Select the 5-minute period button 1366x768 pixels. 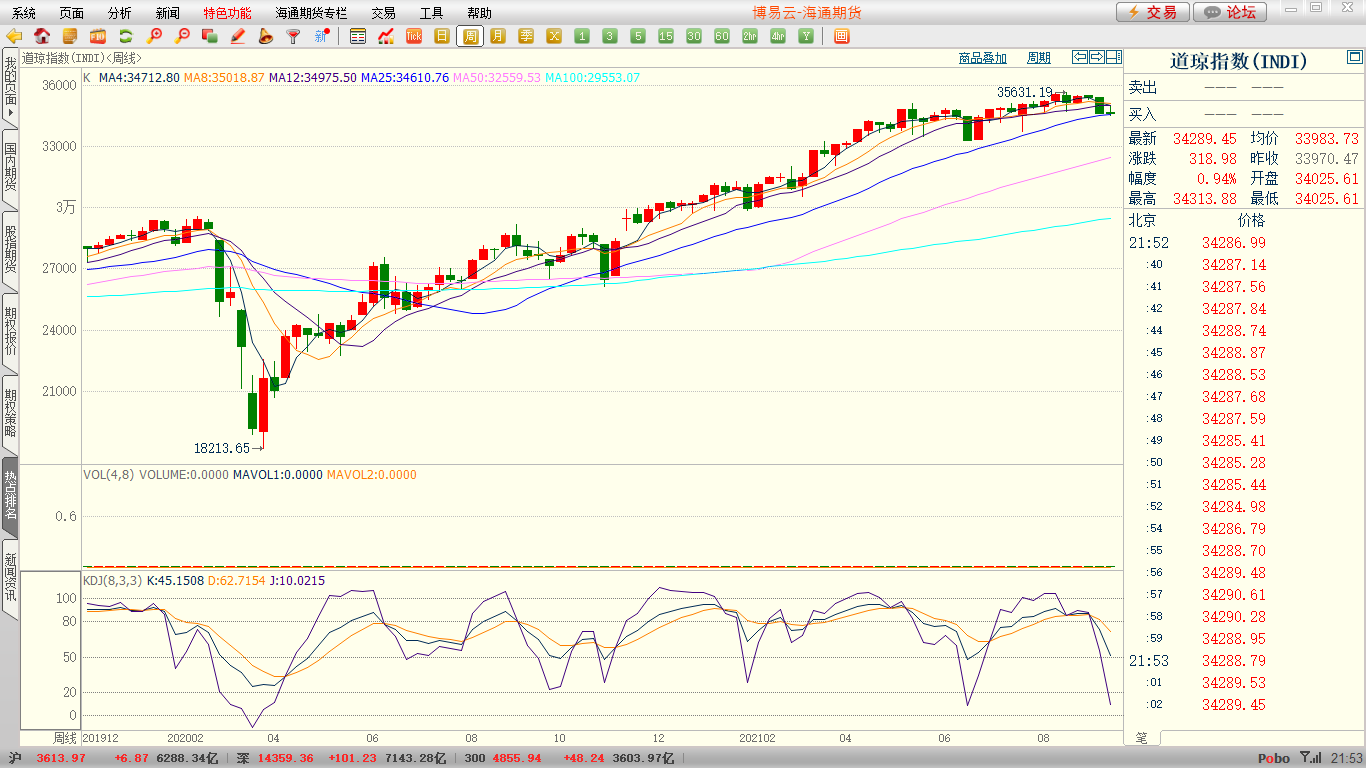click(638, 36)
